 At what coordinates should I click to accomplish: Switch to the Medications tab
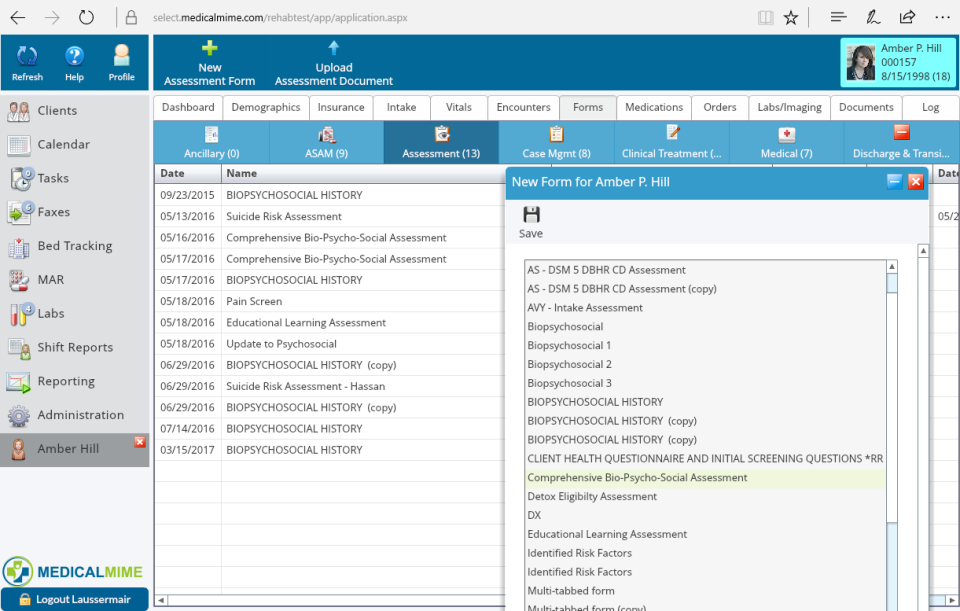(653, 107)
